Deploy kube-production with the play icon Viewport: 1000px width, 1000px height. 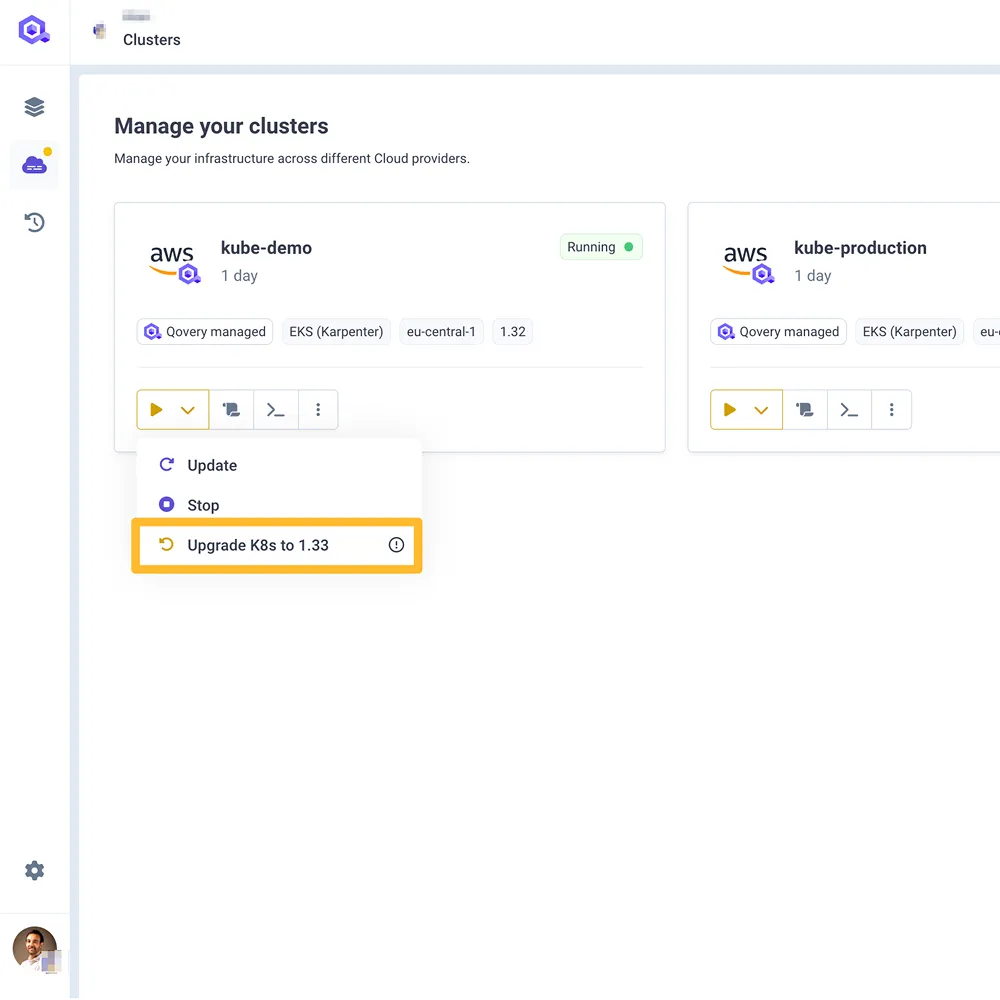click(x=730, y=409)
